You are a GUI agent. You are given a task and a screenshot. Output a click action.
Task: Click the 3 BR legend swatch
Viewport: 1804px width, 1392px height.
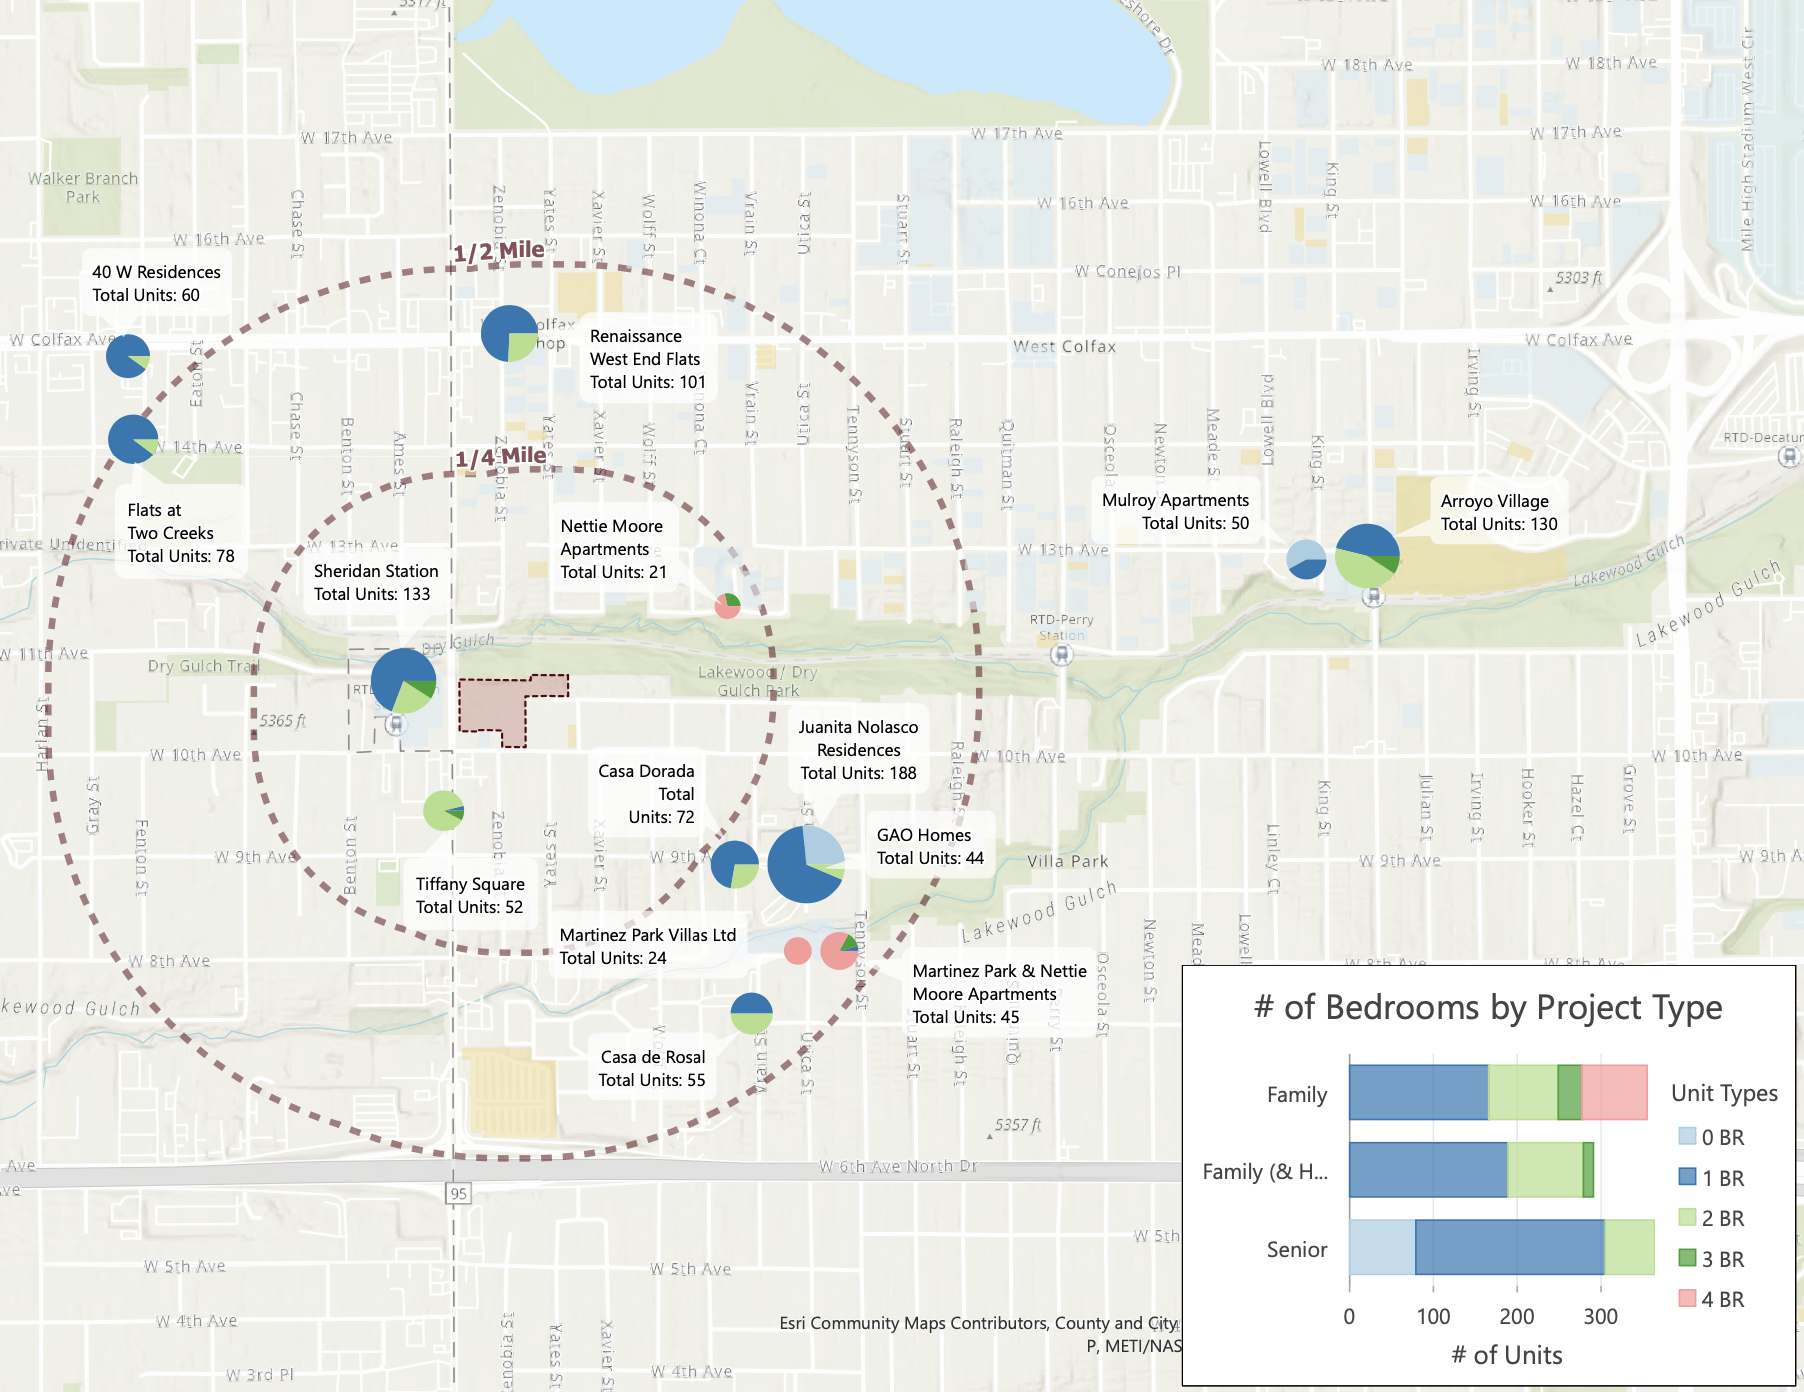tap(1687, 1258)
